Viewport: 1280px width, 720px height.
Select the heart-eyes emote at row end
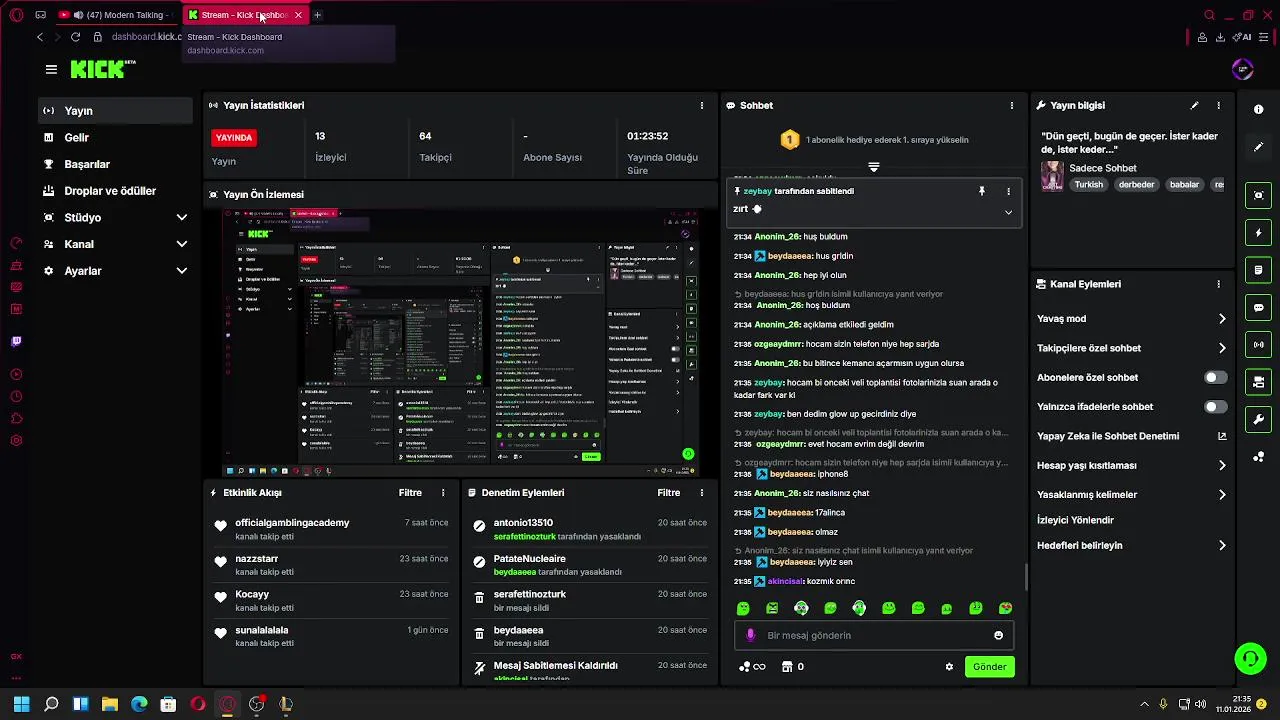click(1005, 608)
